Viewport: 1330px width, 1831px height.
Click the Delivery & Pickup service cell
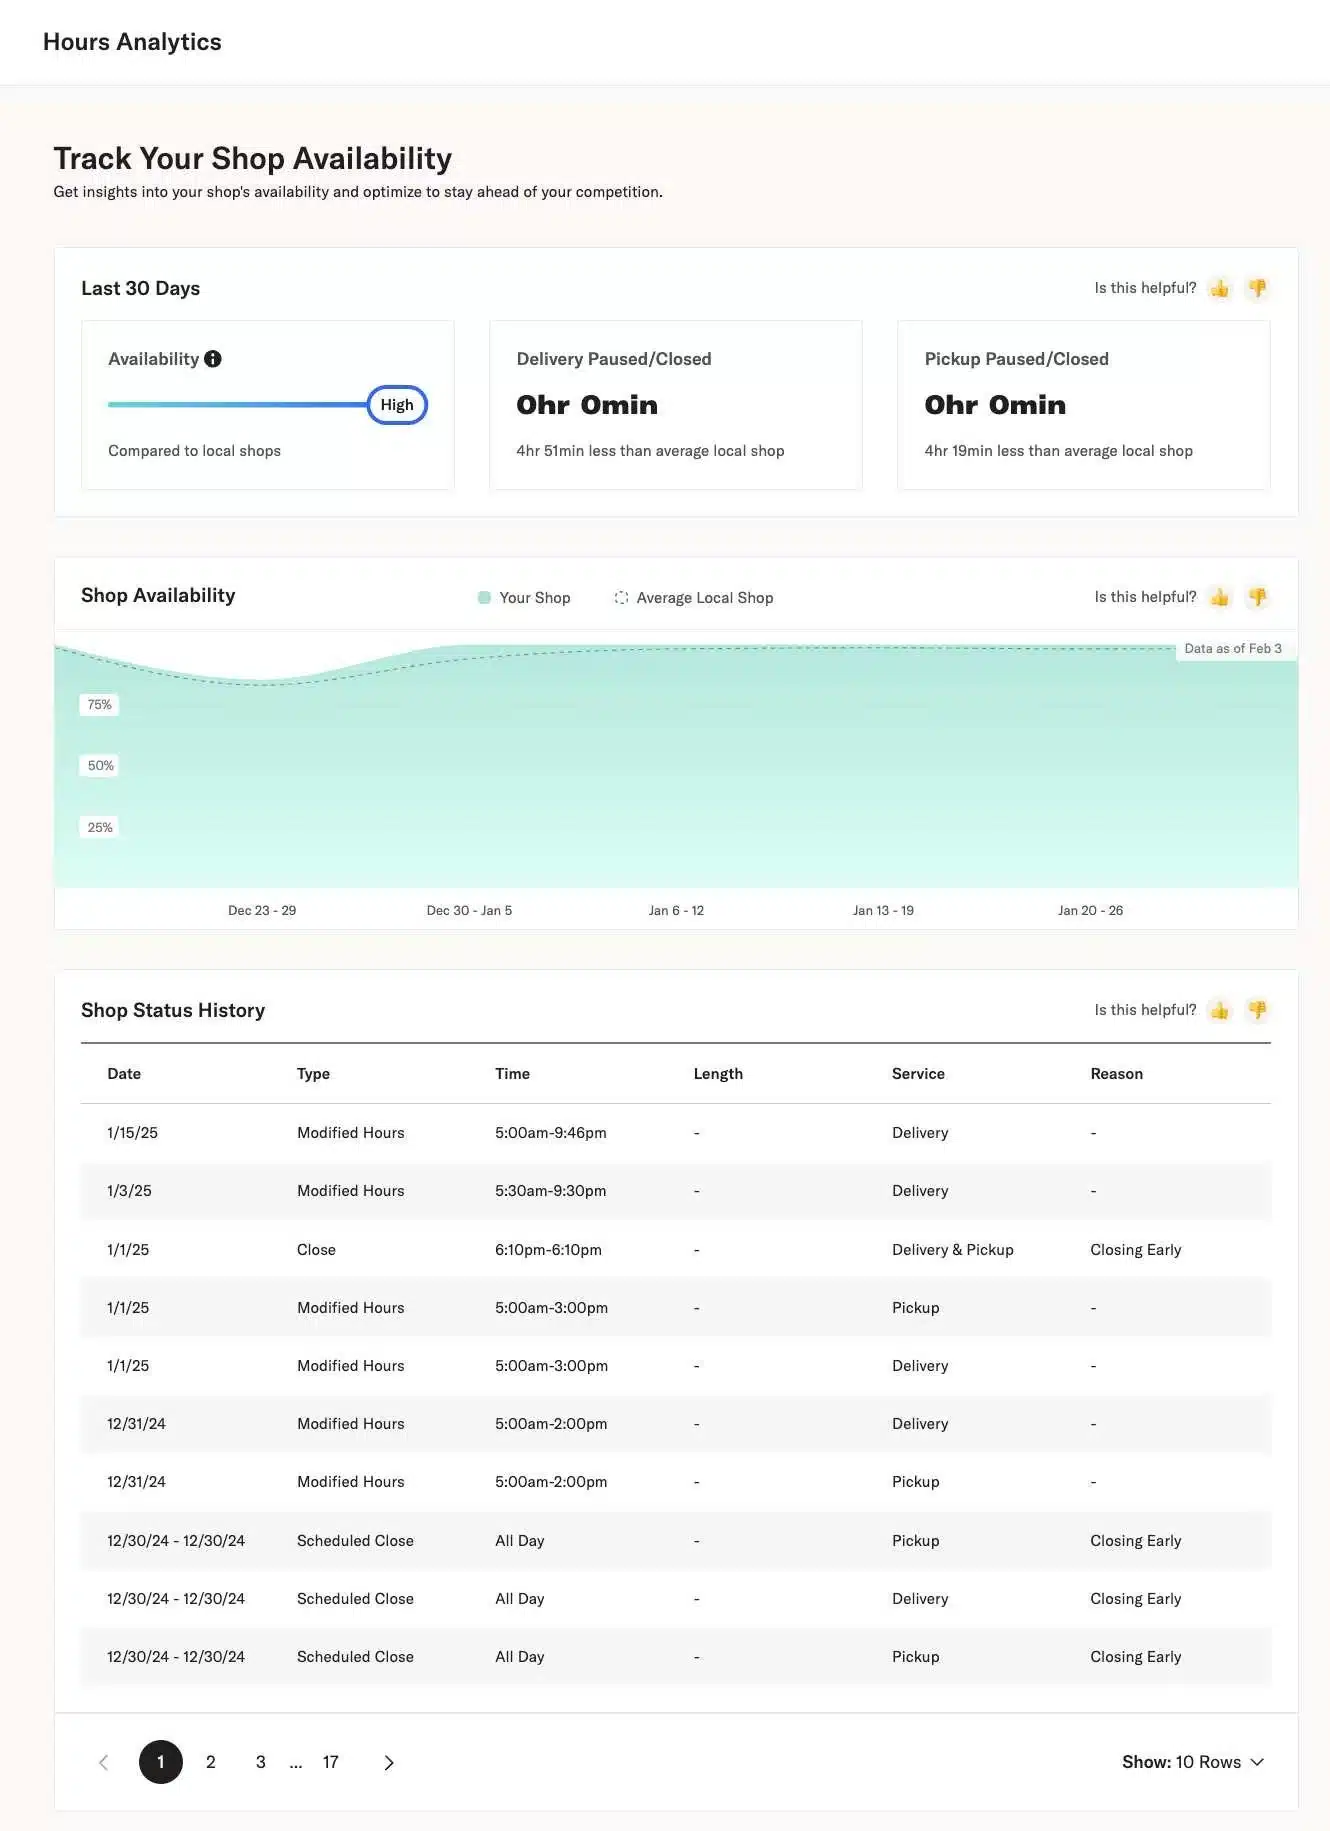(952, 1250)
